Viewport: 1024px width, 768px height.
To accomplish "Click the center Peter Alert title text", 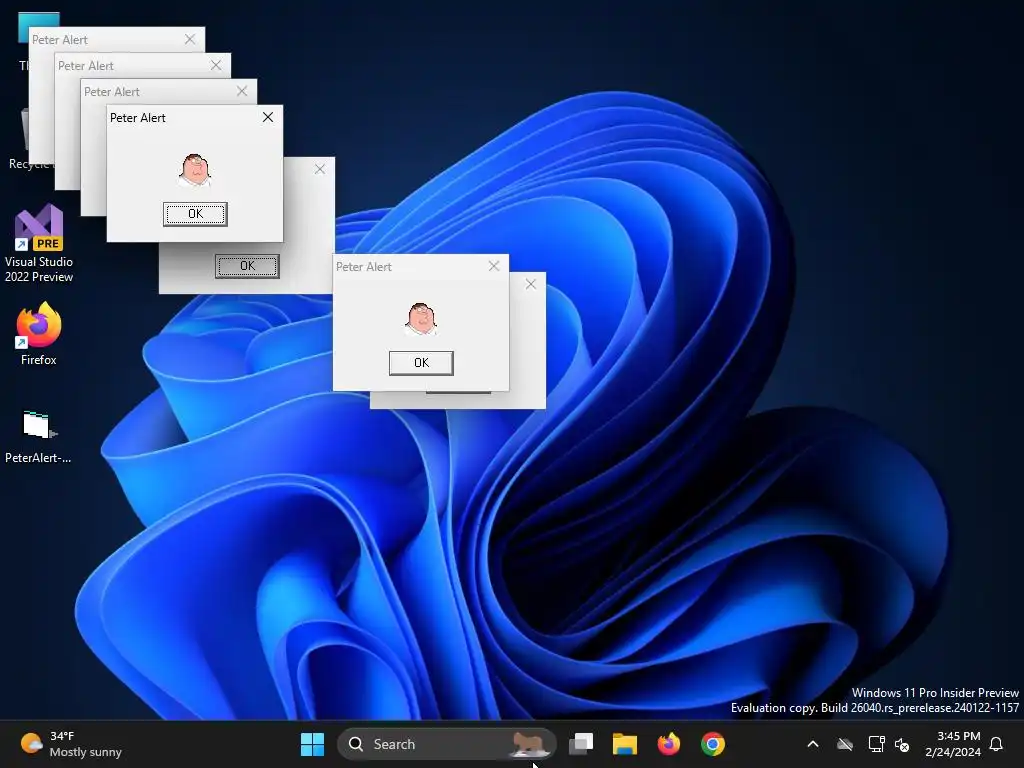I will coord(364,266).
